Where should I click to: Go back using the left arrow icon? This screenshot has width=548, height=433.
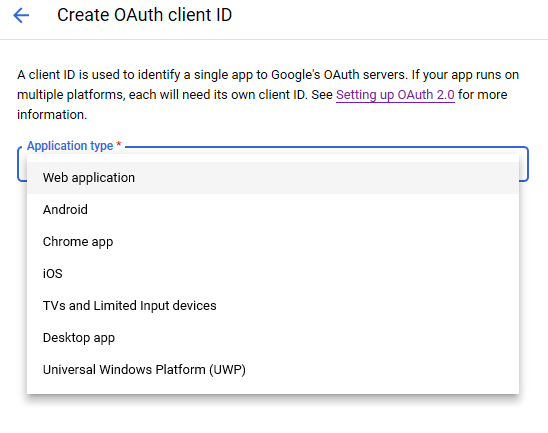tap(21, 15)
